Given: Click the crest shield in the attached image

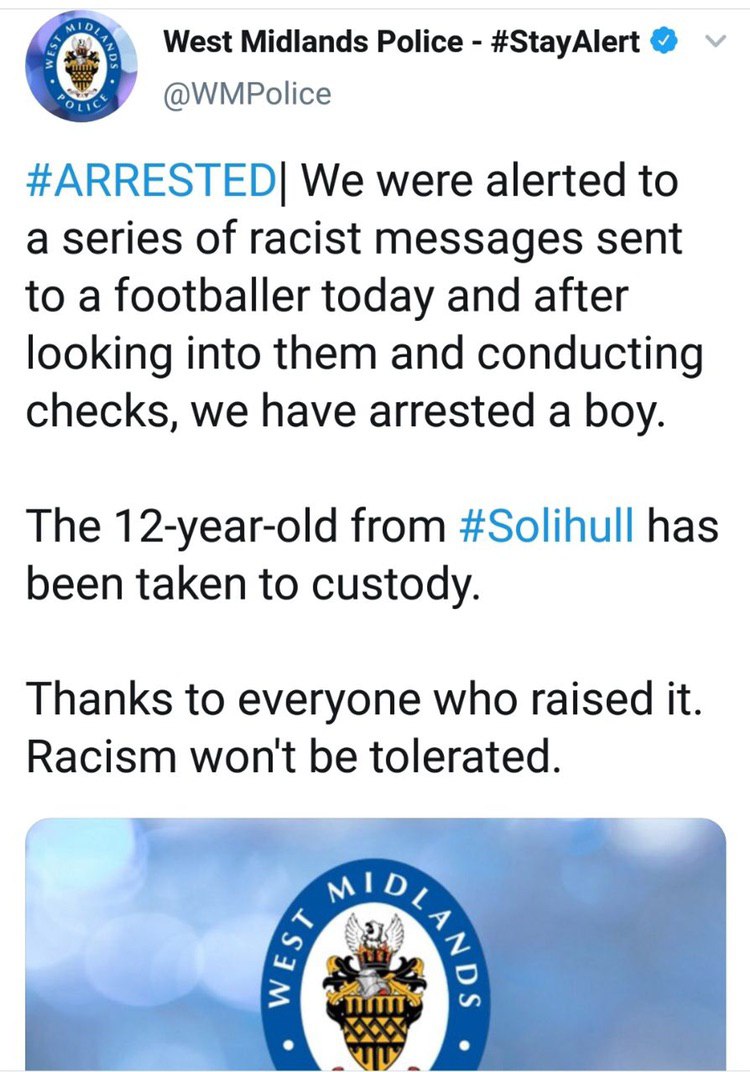Looking at the screenshot, I should pyautogui.click(x=375, y=1010).
